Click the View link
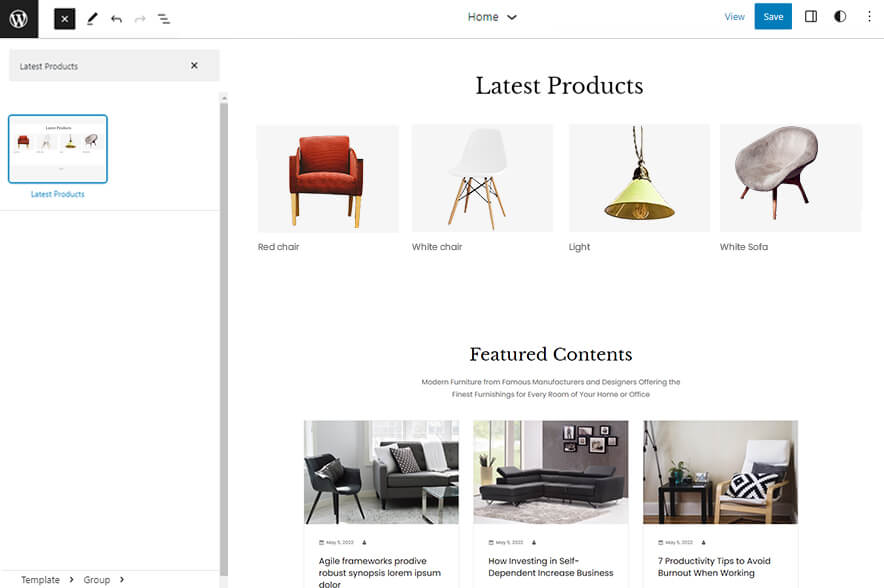This screenshot has width=884, height=588. click(734, 17)
